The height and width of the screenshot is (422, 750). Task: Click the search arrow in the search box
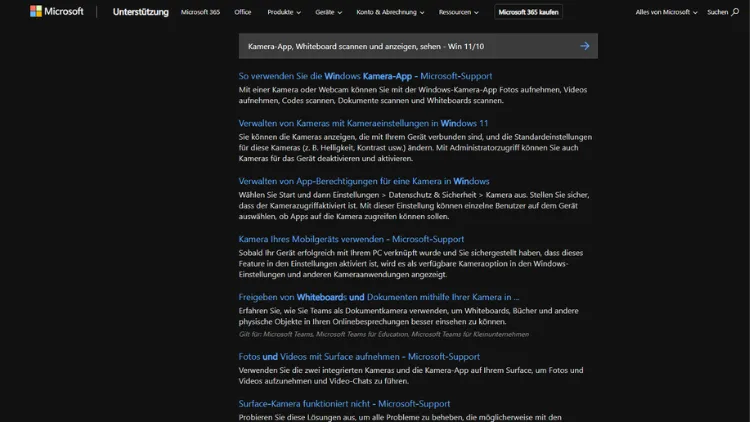585,46
